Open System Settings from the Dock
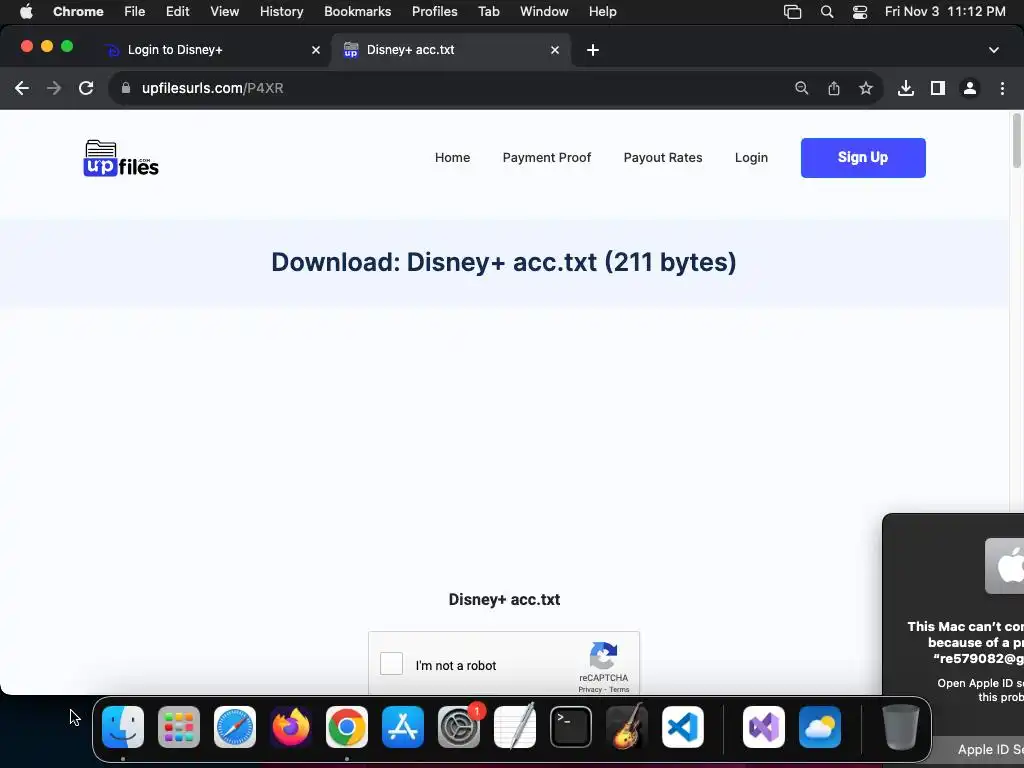Image resolution: width=1024 pixels, height=768 pixels. (x=459, y=727)
